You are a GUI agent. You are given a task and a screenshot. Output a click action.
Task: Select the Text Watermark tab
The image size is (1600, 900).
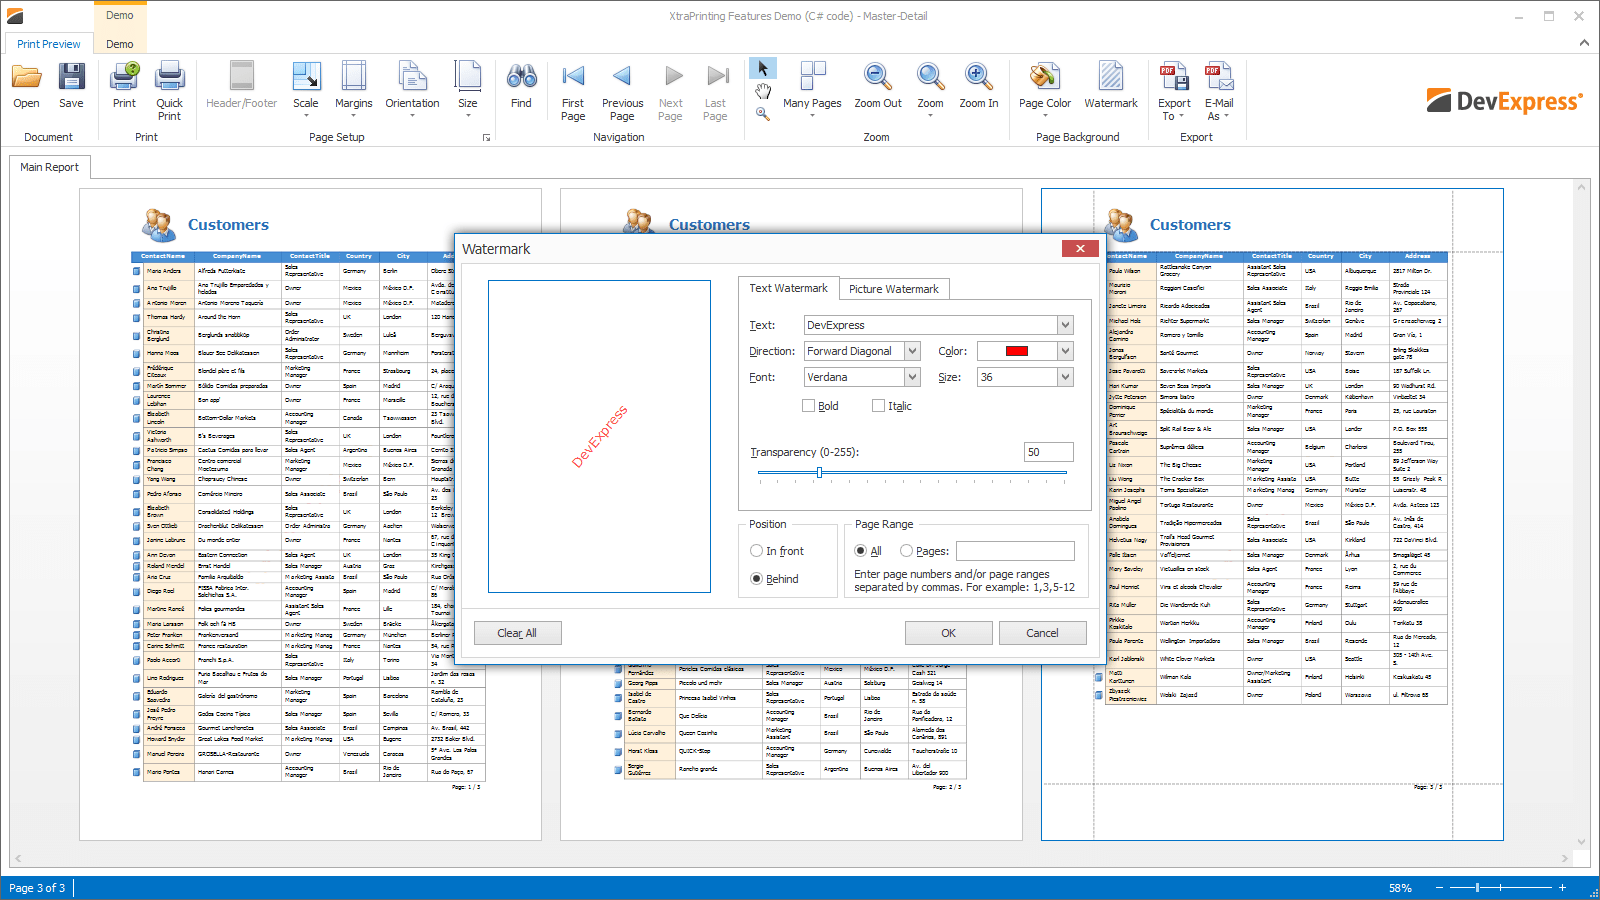789,288
